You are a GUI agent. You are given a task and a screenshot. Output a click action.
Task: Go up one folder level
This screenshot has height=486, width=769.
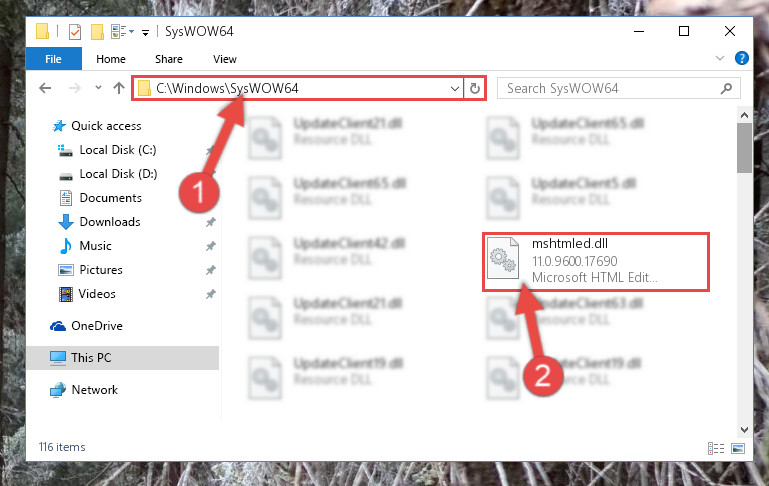(119, 88)
